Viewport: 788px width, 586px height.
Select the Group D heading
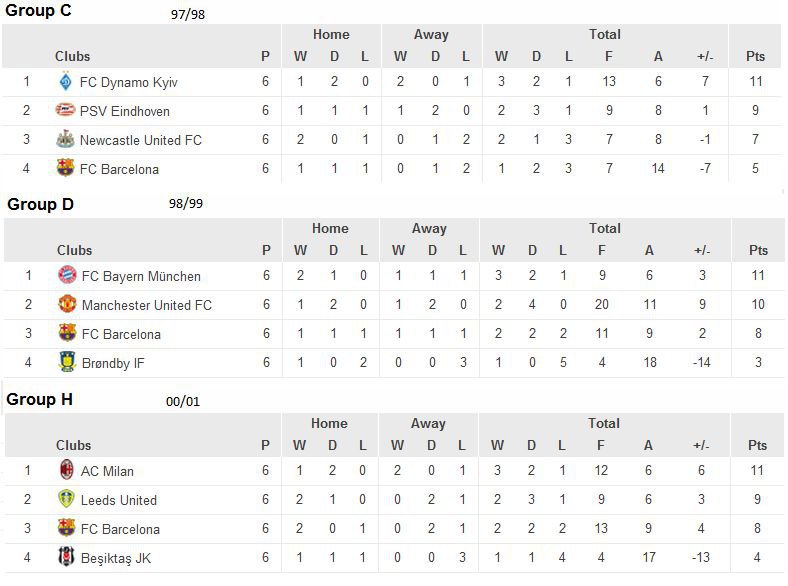point(40,204)
